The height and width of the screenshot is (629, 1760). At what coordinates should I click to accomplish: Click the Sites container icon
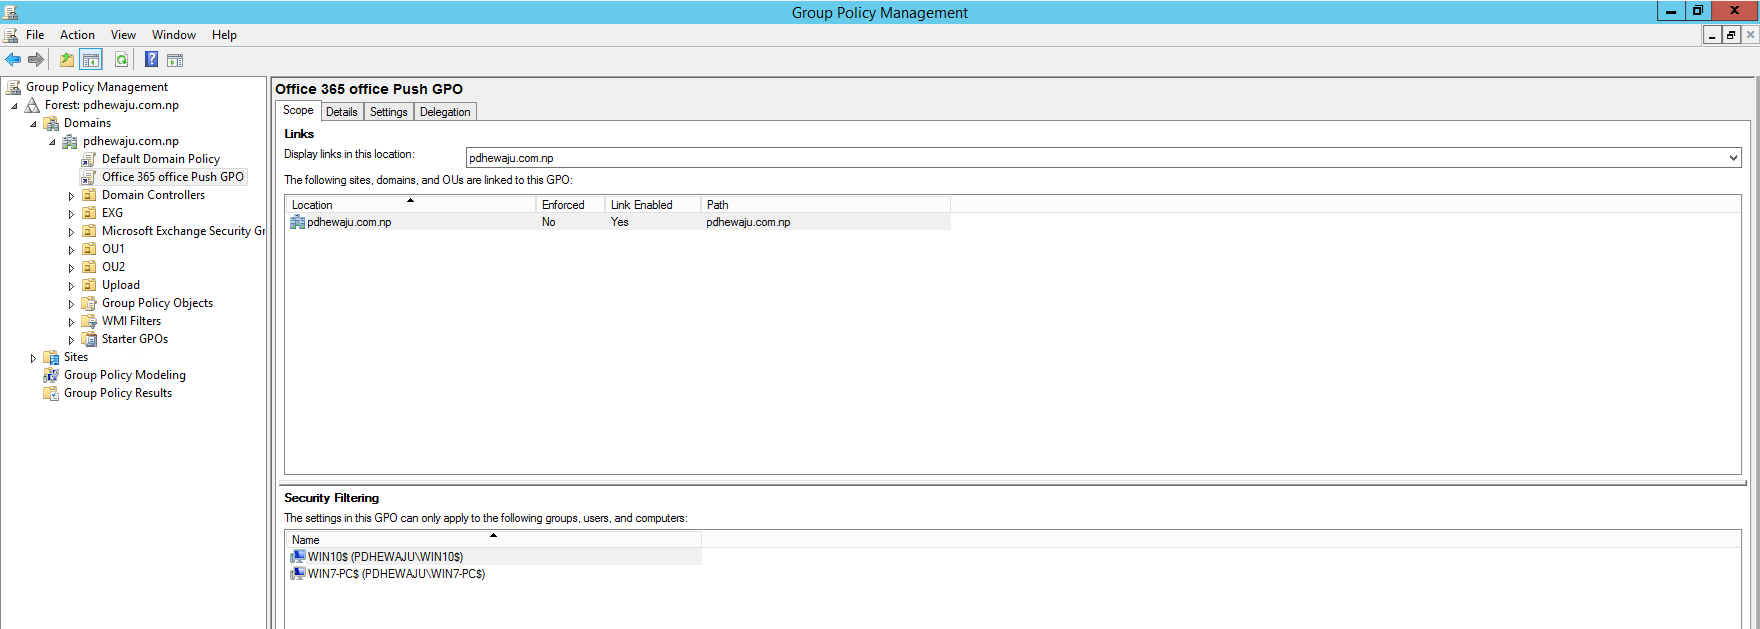pos(51,357)
